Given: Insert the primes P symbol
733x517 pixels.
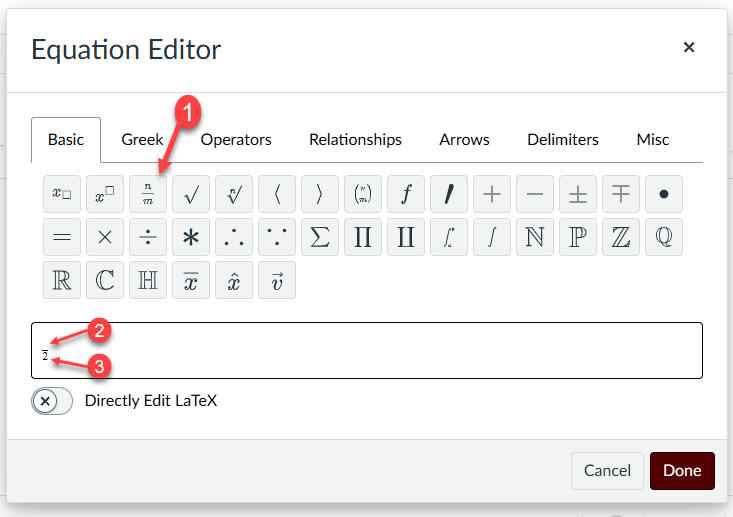Looking at the screenshot, I should tap(578, 237).
